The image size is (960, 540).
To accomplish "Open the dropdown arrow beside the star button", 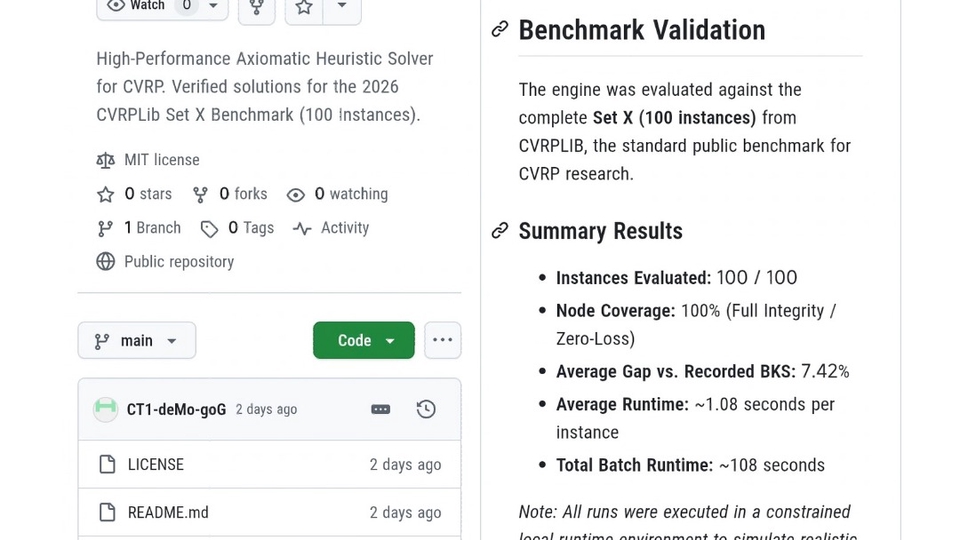I will pyautogui.click(x=342, y=8).
